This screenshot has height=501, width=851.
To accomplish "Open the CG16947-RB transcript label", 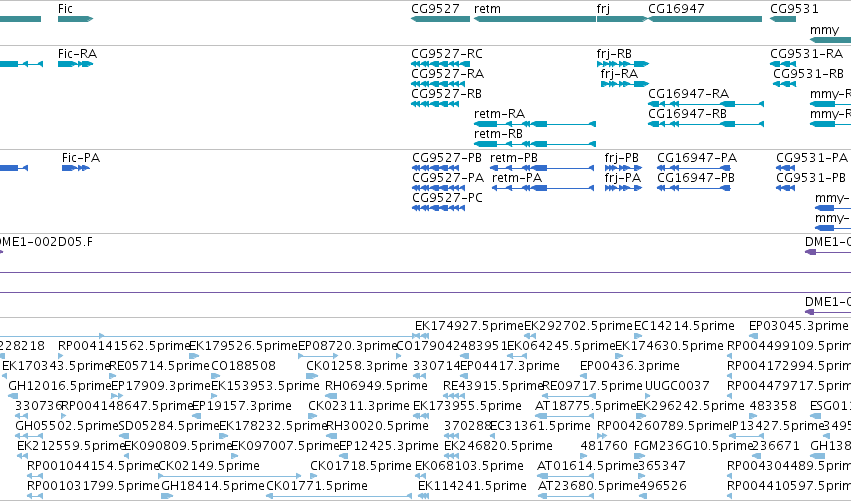I will point(687,114).
